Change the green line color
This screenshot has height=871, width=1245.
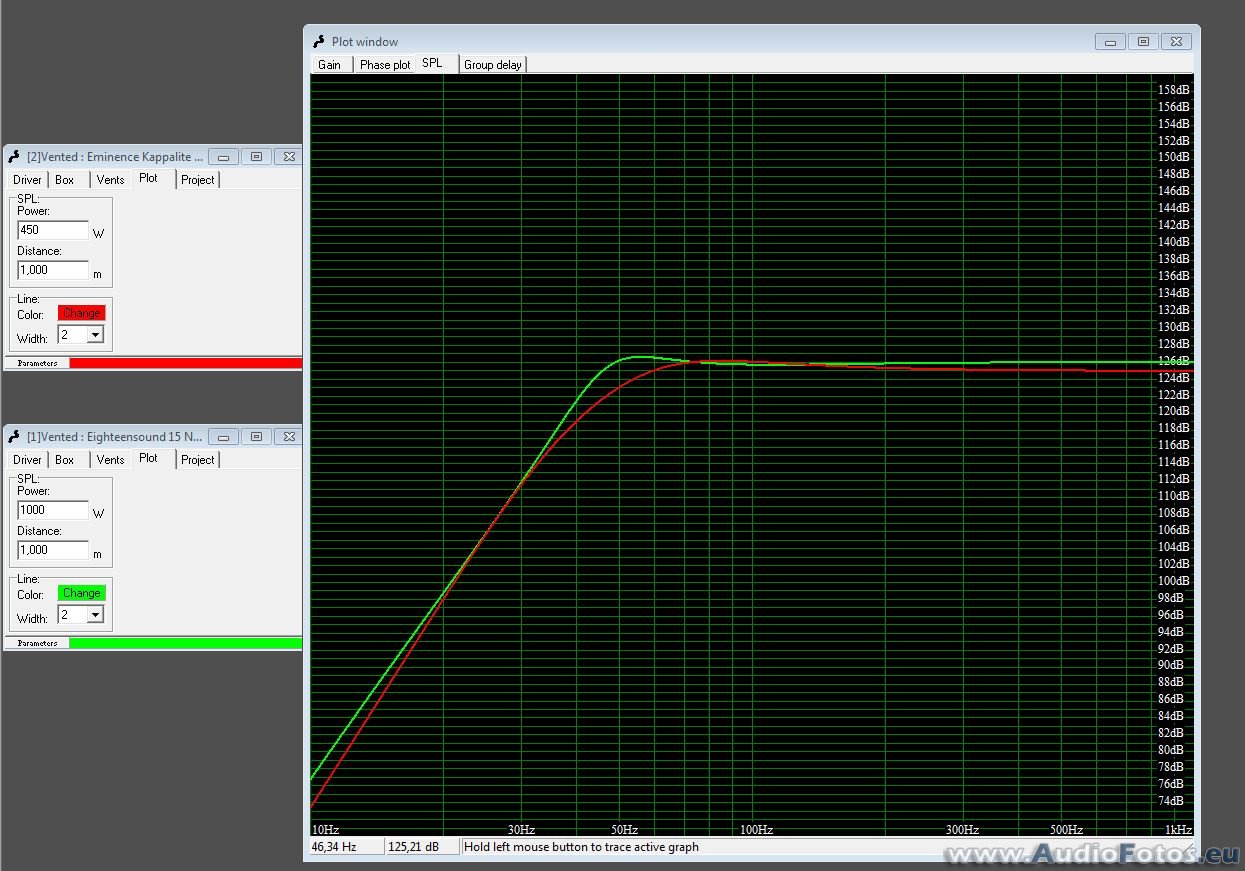pyautogui.click(x=81, y=593)
